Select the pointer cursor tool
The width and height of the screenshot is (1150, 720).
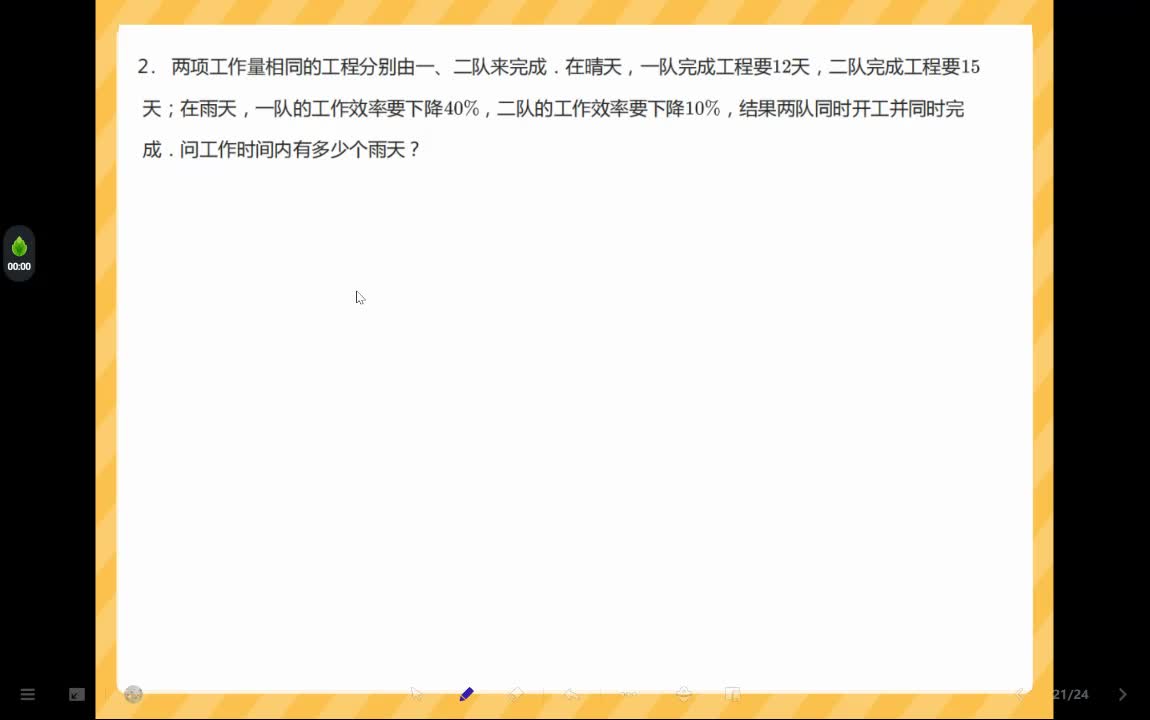(417, 694)
